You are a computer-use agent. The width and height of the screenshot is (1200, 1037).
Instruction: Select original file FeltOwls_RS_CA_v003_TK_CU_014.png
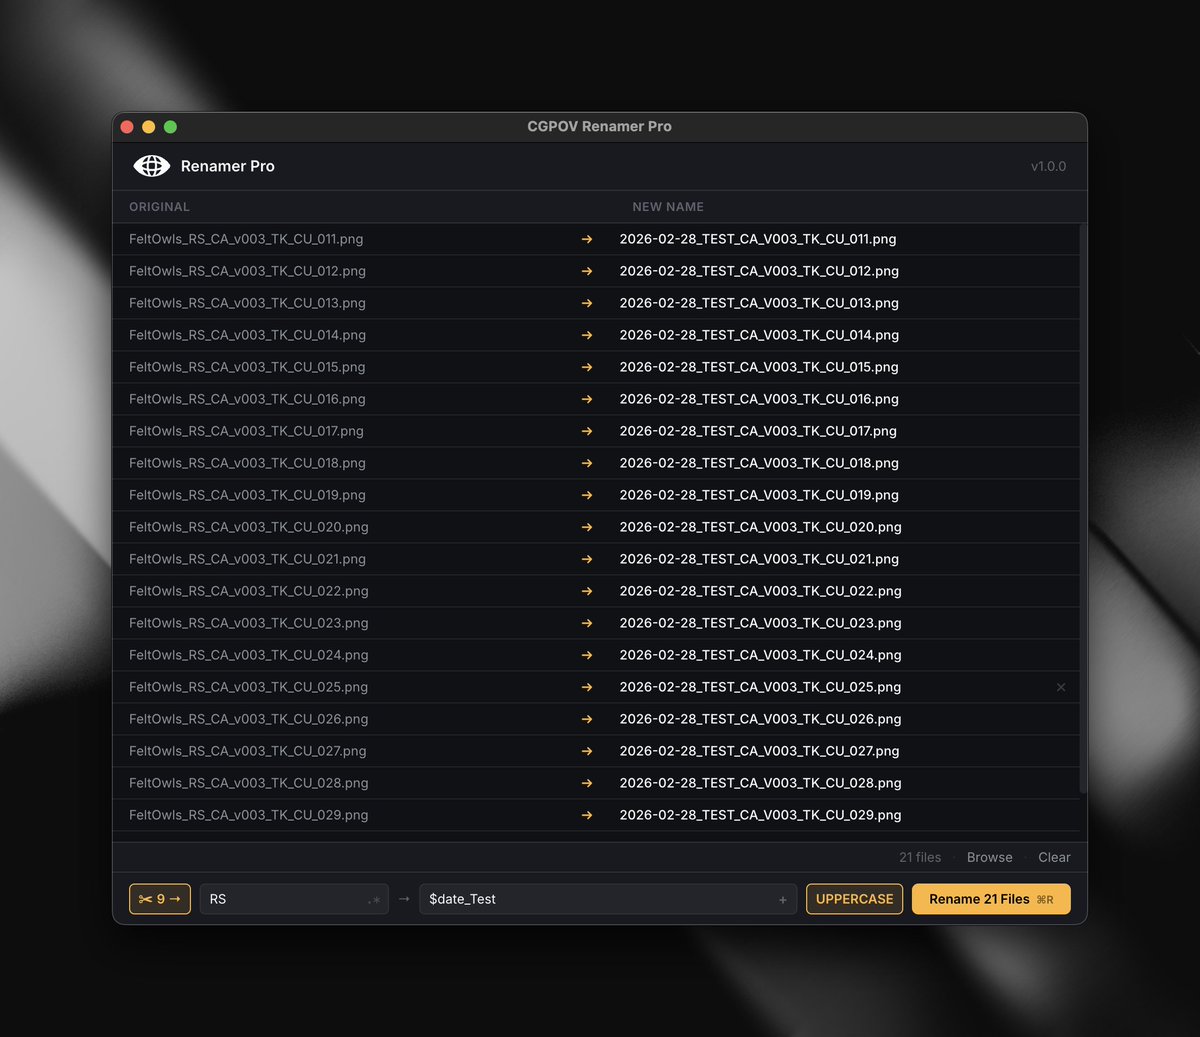(247, 335)
